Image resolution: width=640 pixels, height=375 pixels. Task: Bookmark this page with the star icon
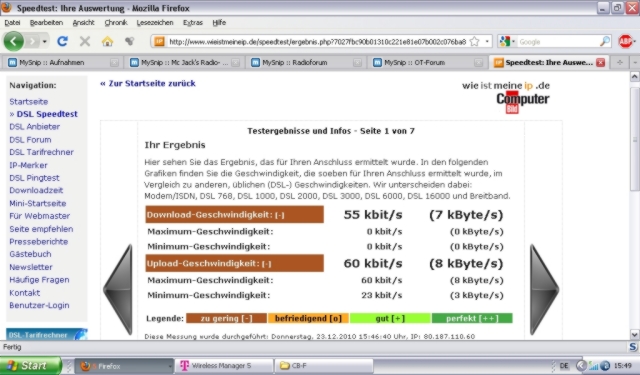(474, 42)
